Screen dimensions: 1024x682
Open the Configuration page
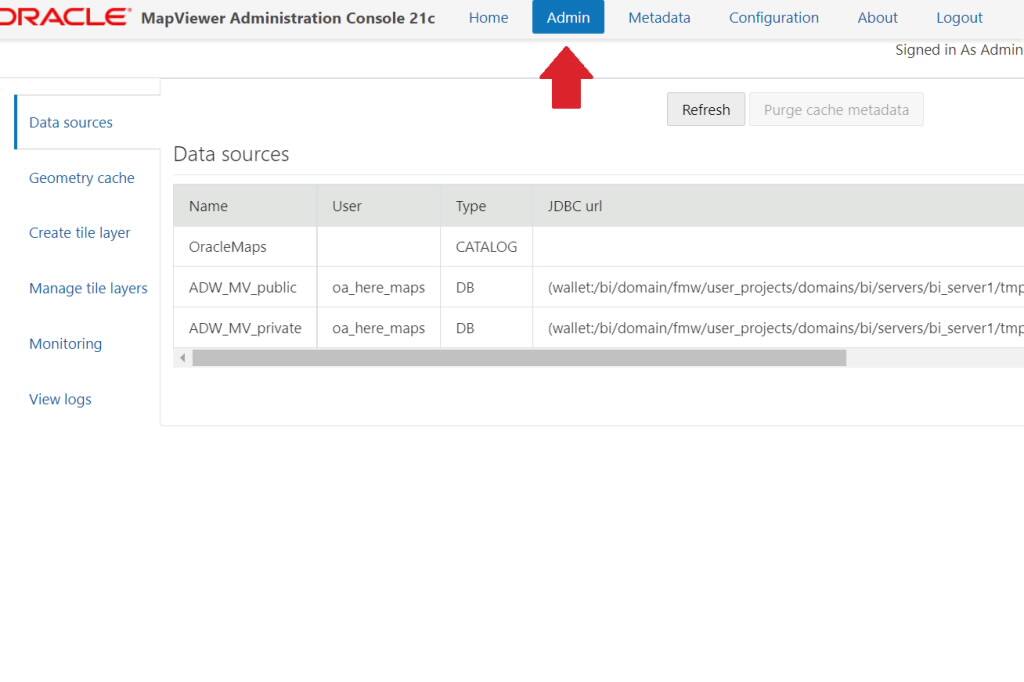tap(773, 17)
